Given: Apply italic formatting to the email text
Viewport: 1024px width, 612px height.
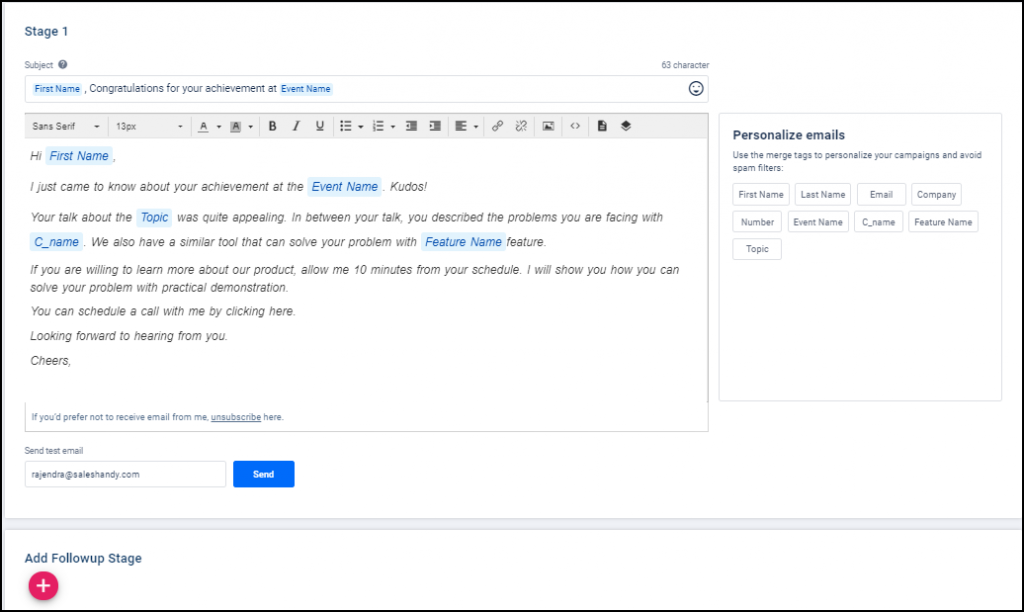Looking at the screenshot, I should [x=295, y=126].
